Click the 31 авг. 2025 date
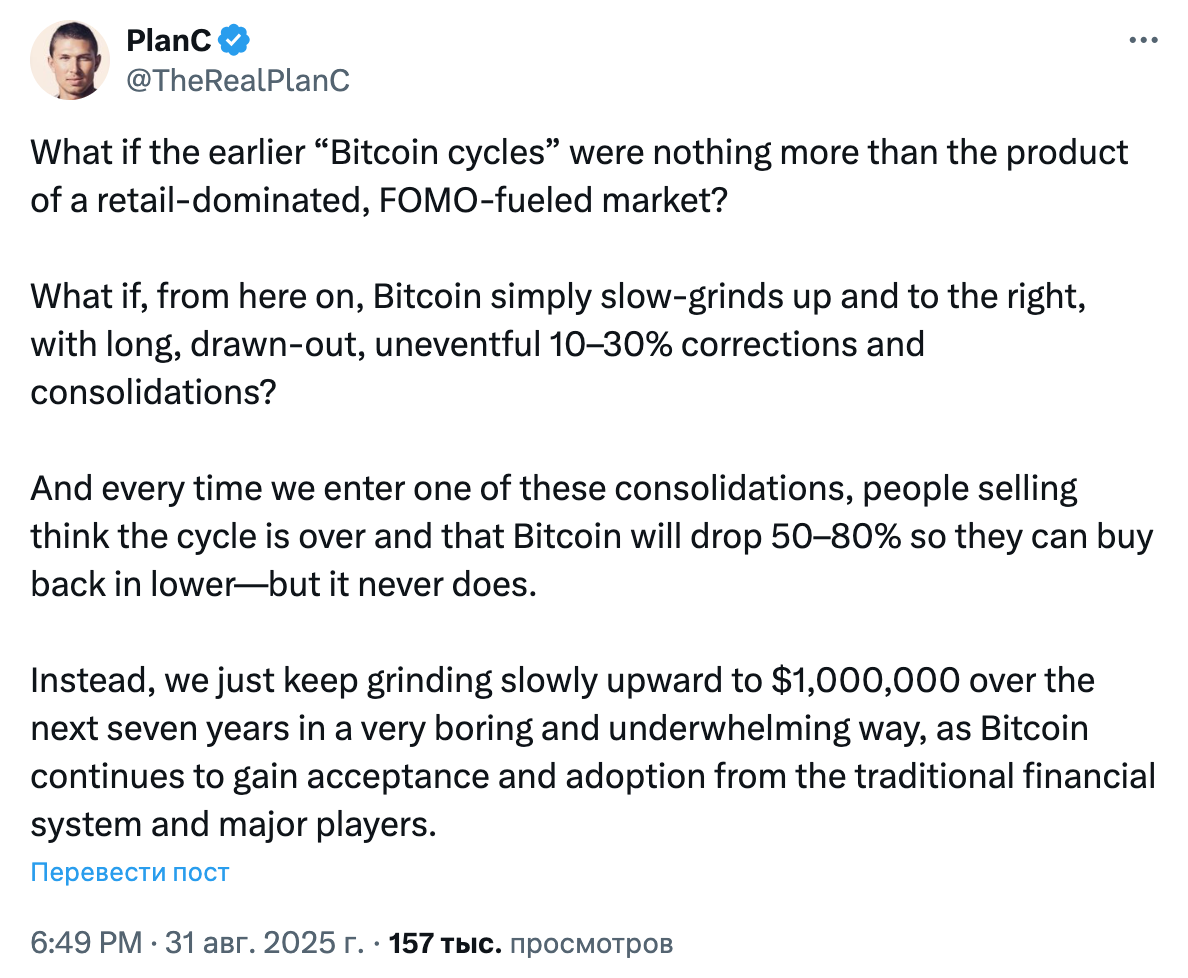 click(x=264, y=943)
